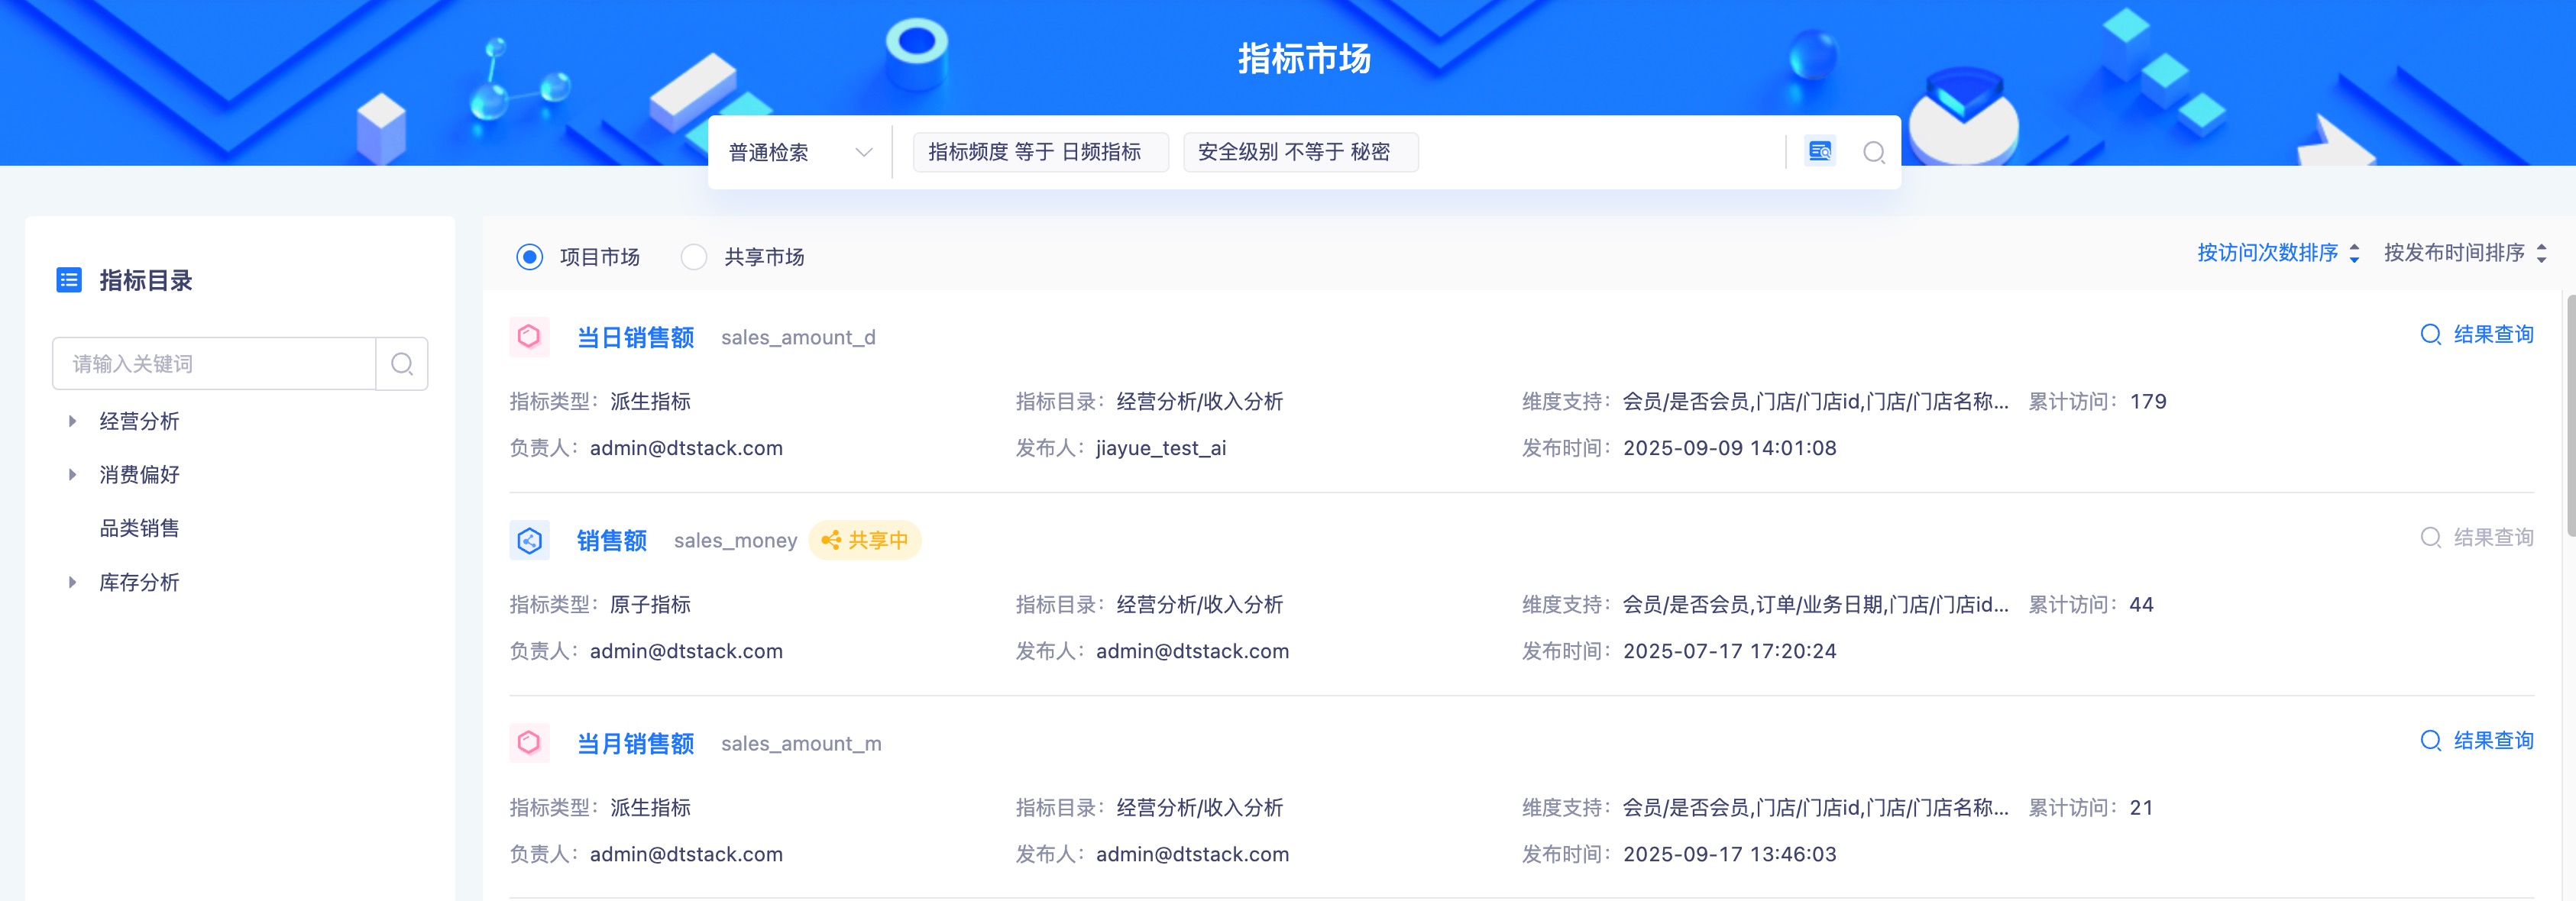Select the 项目市场 radio button
Image resolution: width=2576 pixels, height=901 pixels.
pyautogui.click(x=530, y=257)
